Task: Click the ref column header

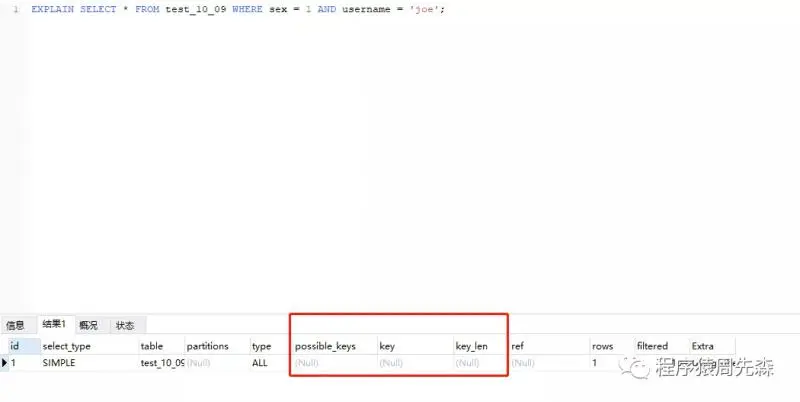Action: (x=549, y=346)
